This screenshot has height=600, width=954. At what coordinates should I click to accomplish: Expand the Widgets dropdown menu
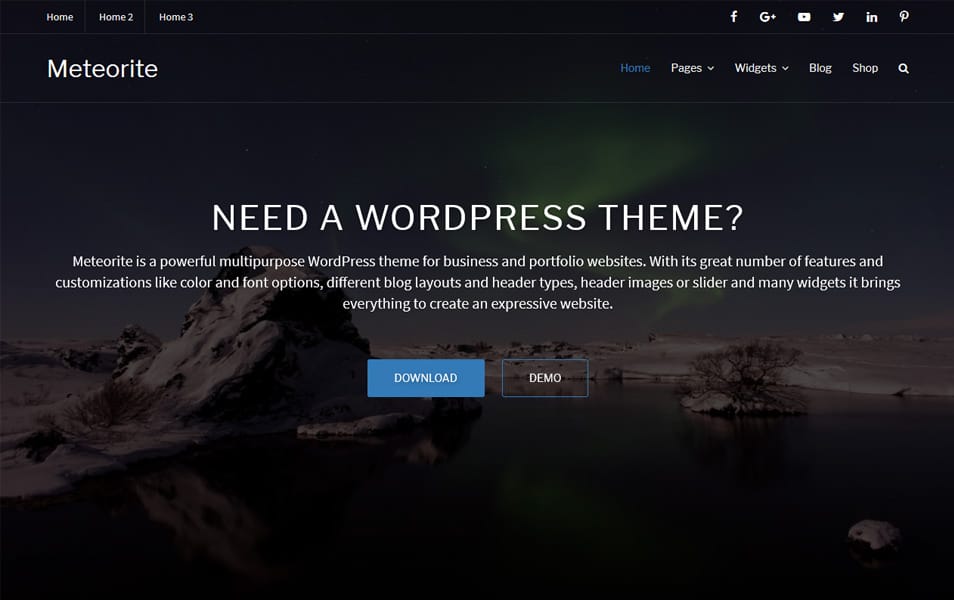(x=755, y=68)
